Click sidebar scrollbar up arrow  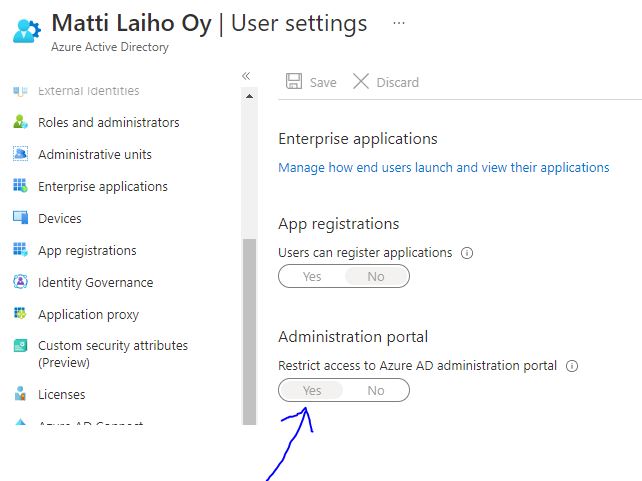tap(249, 97)
